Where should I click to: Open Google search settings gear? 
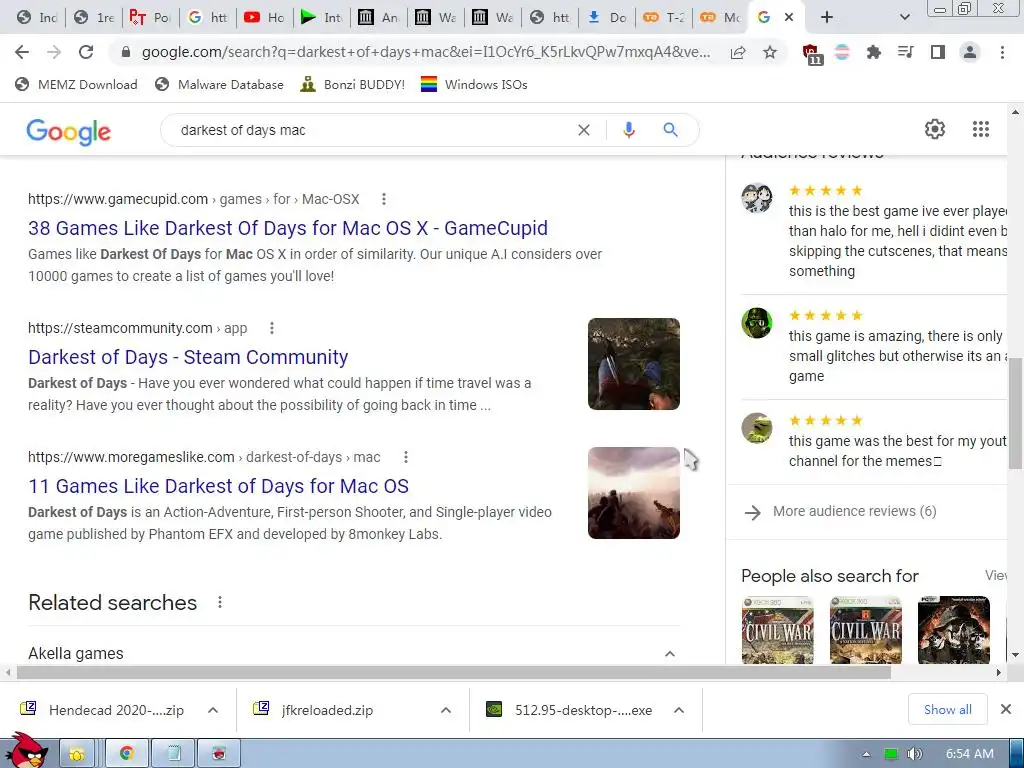tap(935, 129)
